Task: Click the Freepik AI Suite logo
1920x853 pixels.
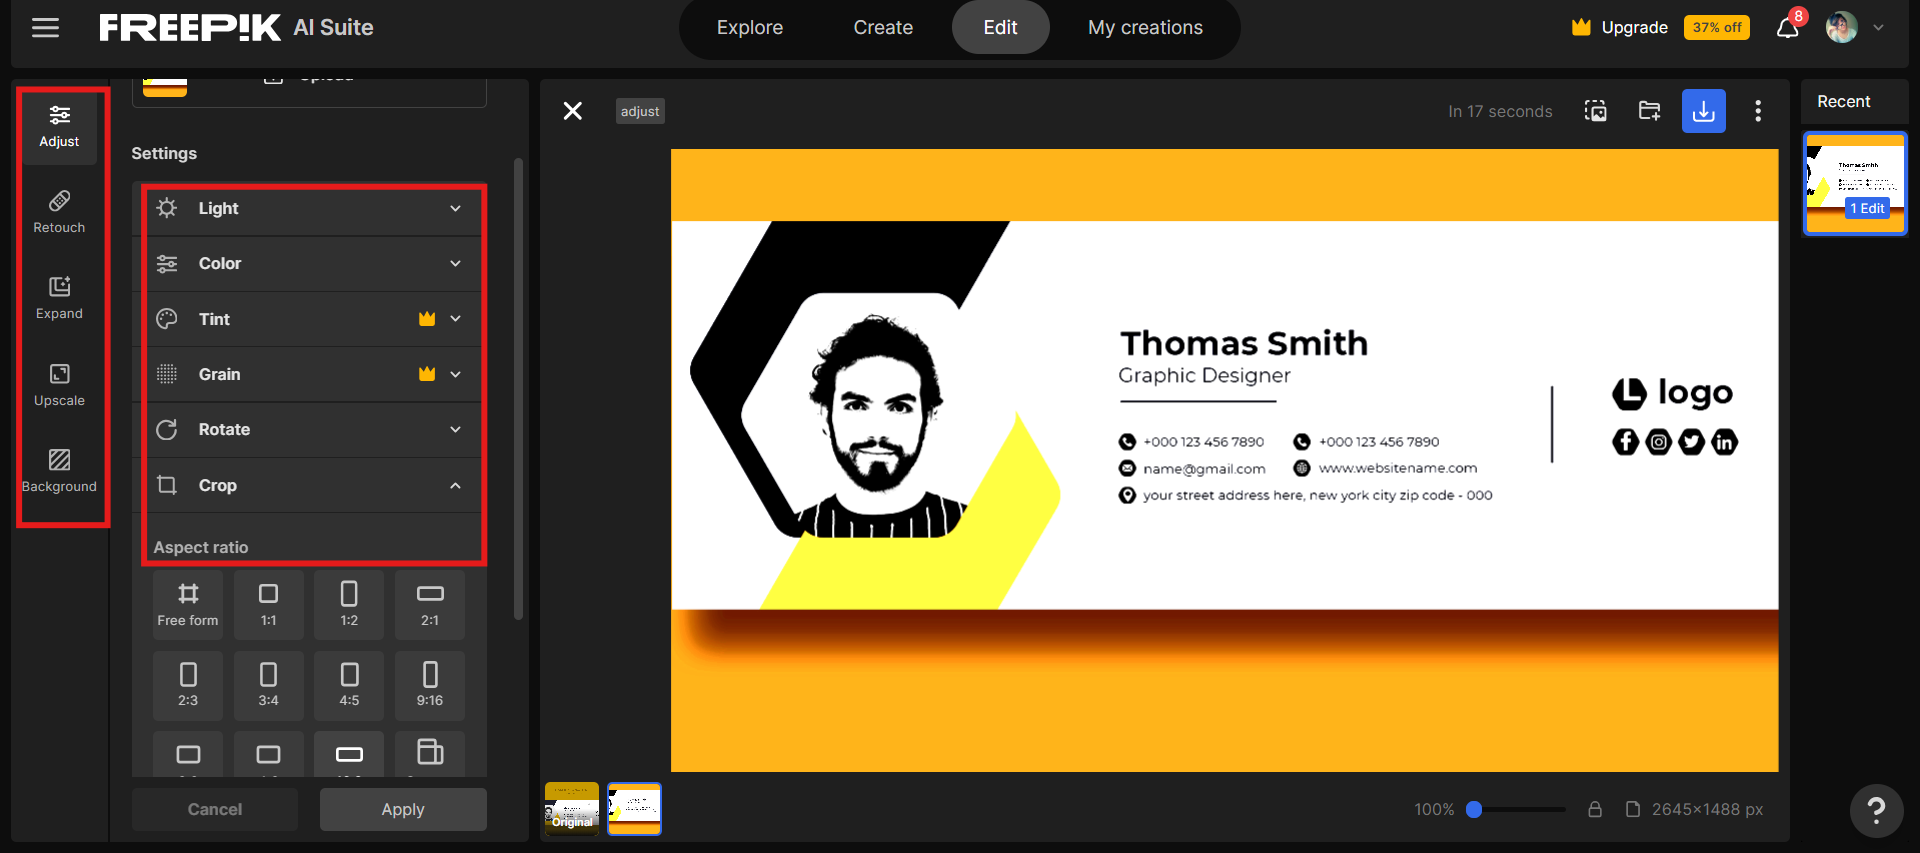Action: 236,28
